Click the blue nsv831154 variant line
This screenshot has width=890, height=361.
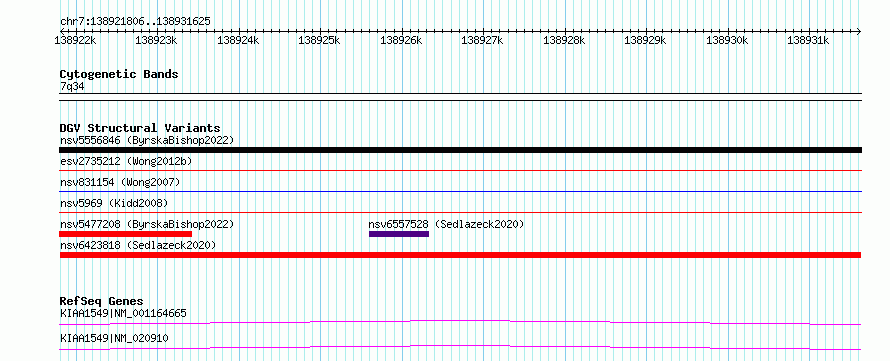[460, 192]
